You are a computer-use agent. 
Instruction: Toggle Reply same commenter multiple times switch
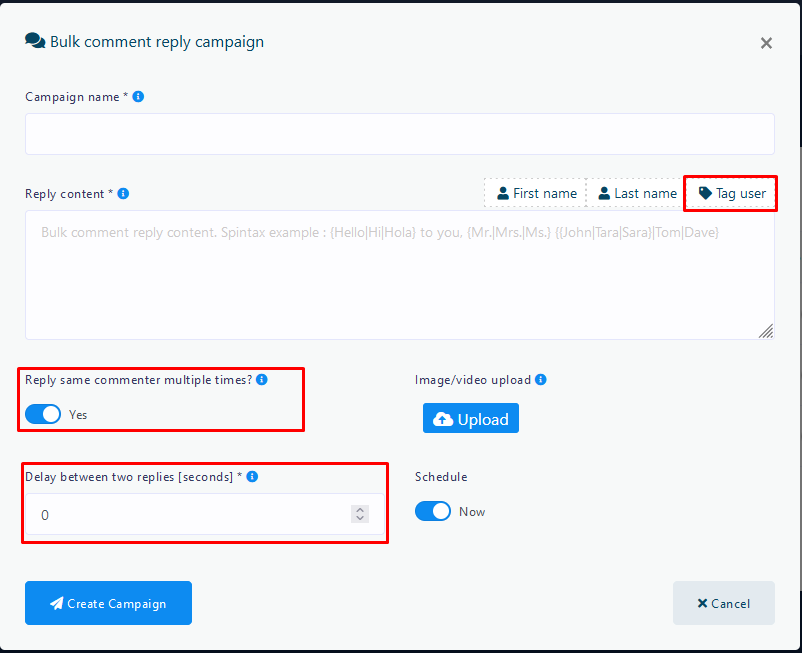43,414
